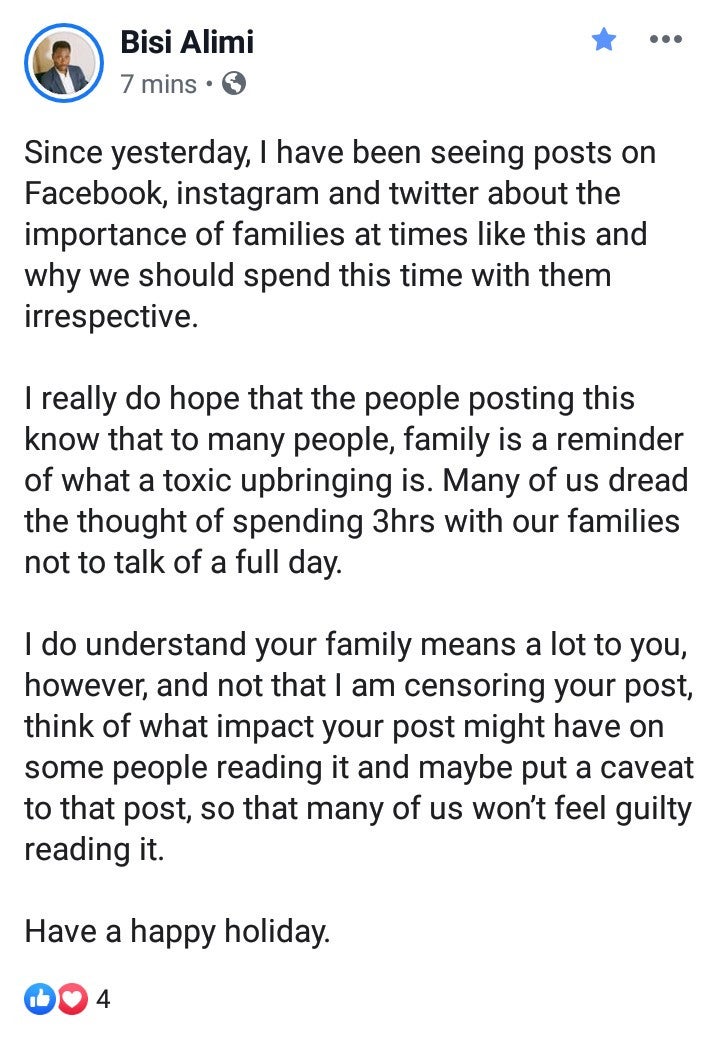View the reaction count of 4
The image size is (720, 1041).
point(103,999)
